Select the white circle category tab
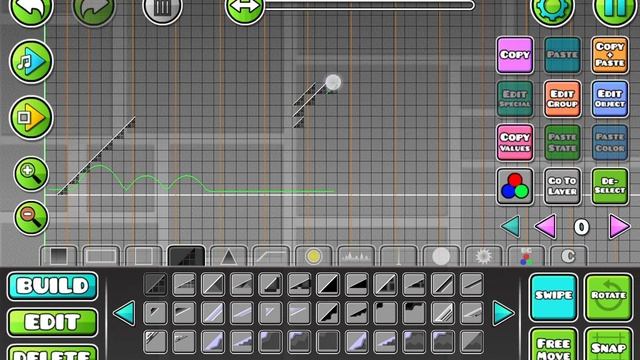This screenshot has width=640, height=360. click(441, 256)
